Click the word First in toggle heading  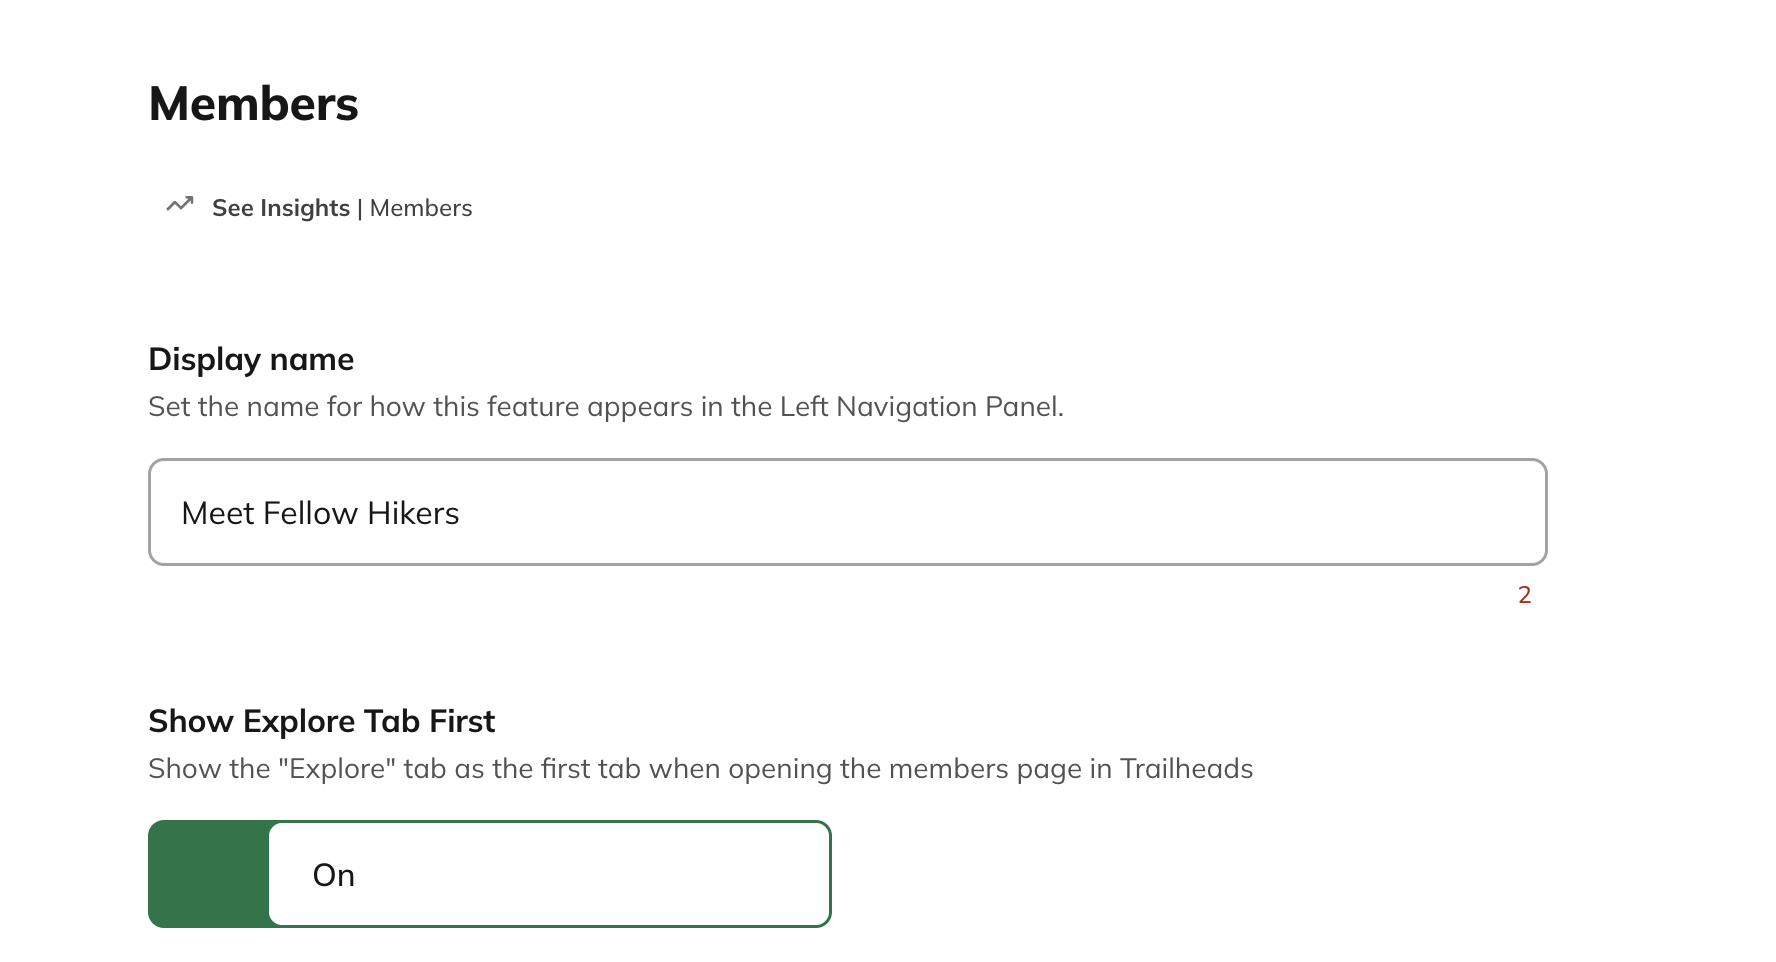462,721
